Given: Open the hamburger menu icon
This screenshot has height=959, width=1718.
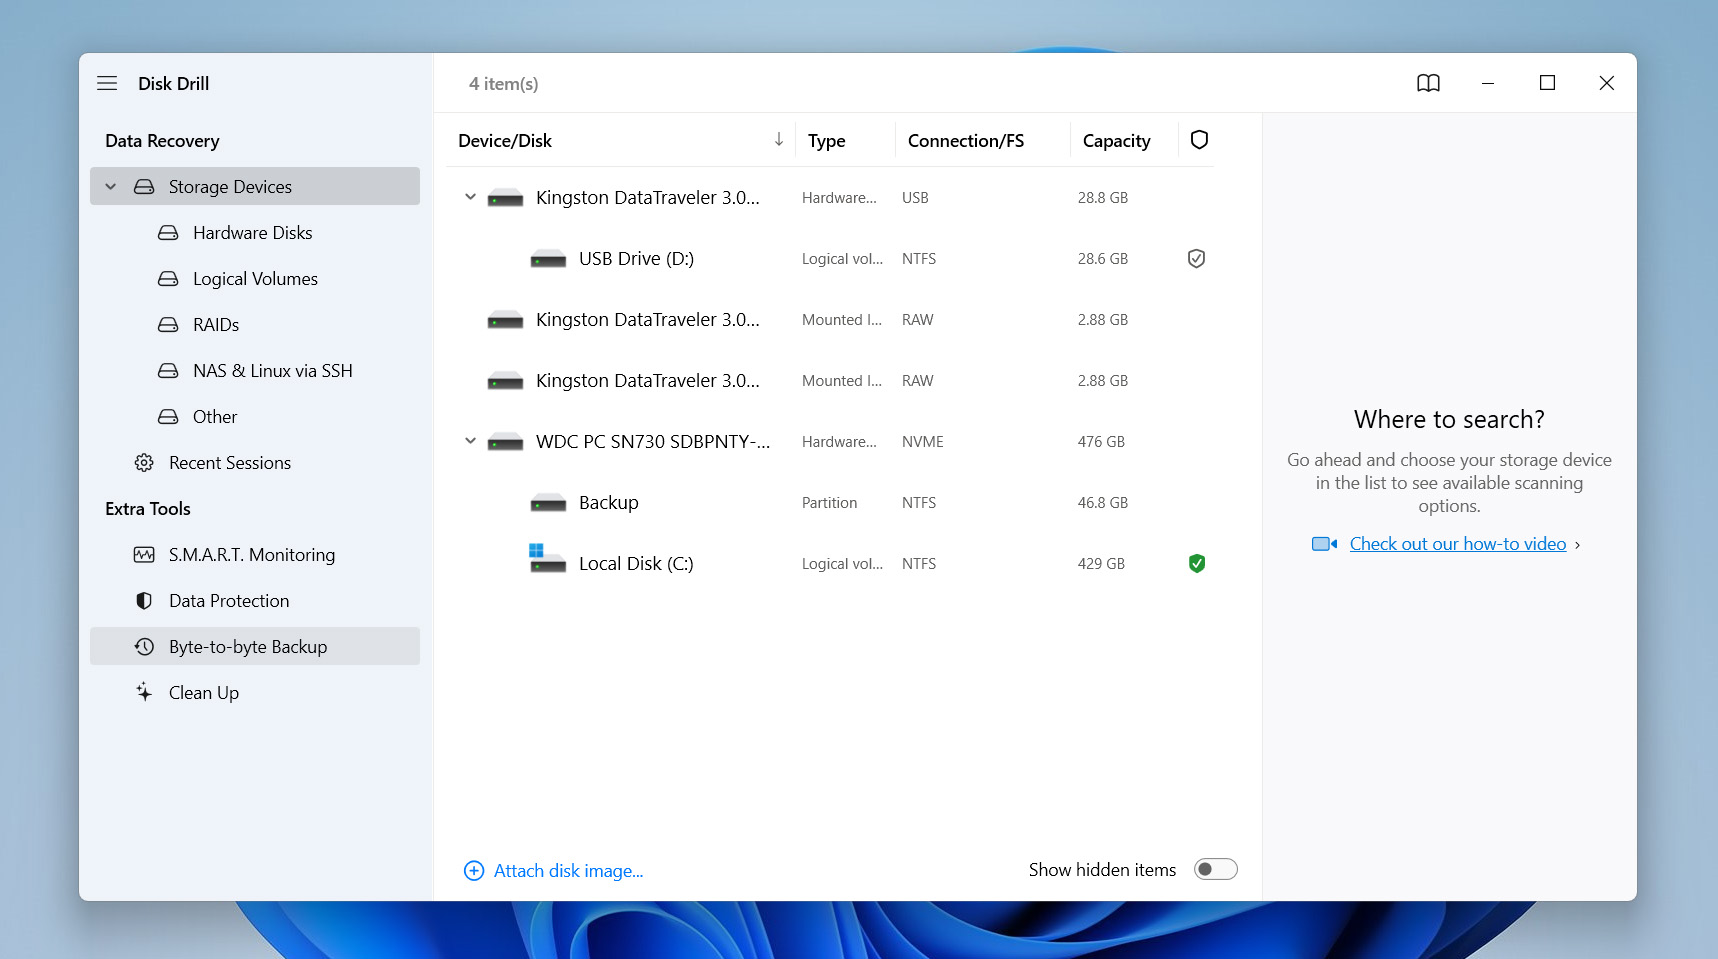Looking at the screenshot, I should pos(107,83).
